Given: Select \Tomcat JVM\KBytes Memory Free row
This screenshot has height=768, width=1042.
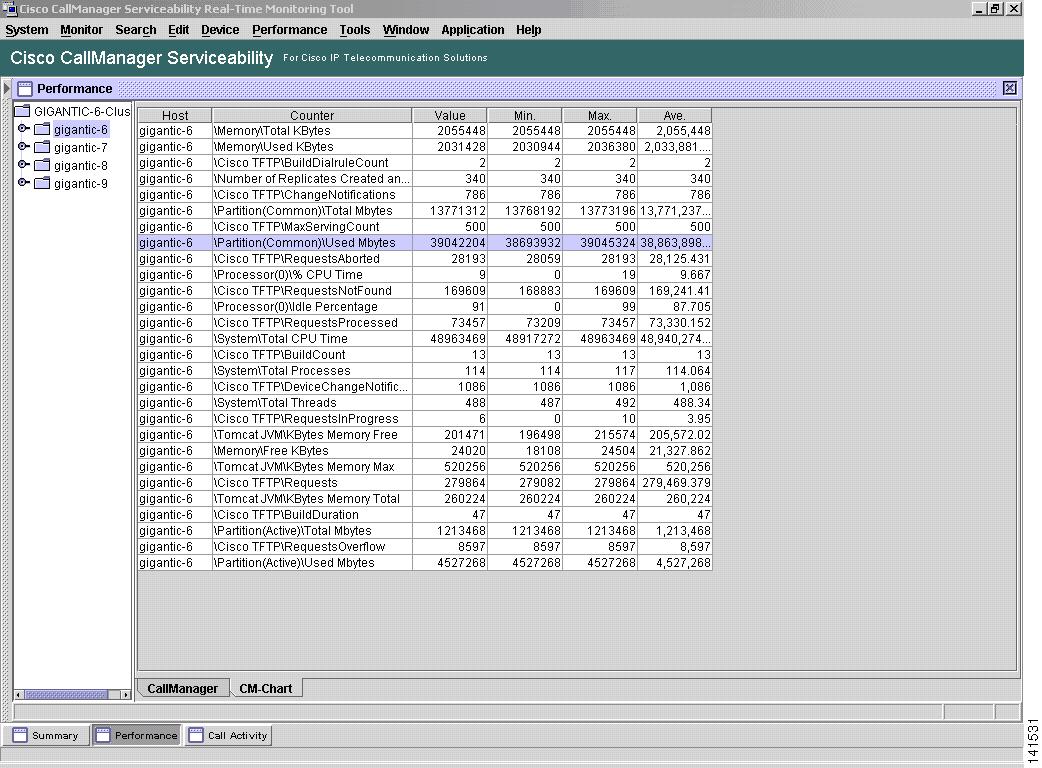Looking at the screenshot, I should pos(425,434).
